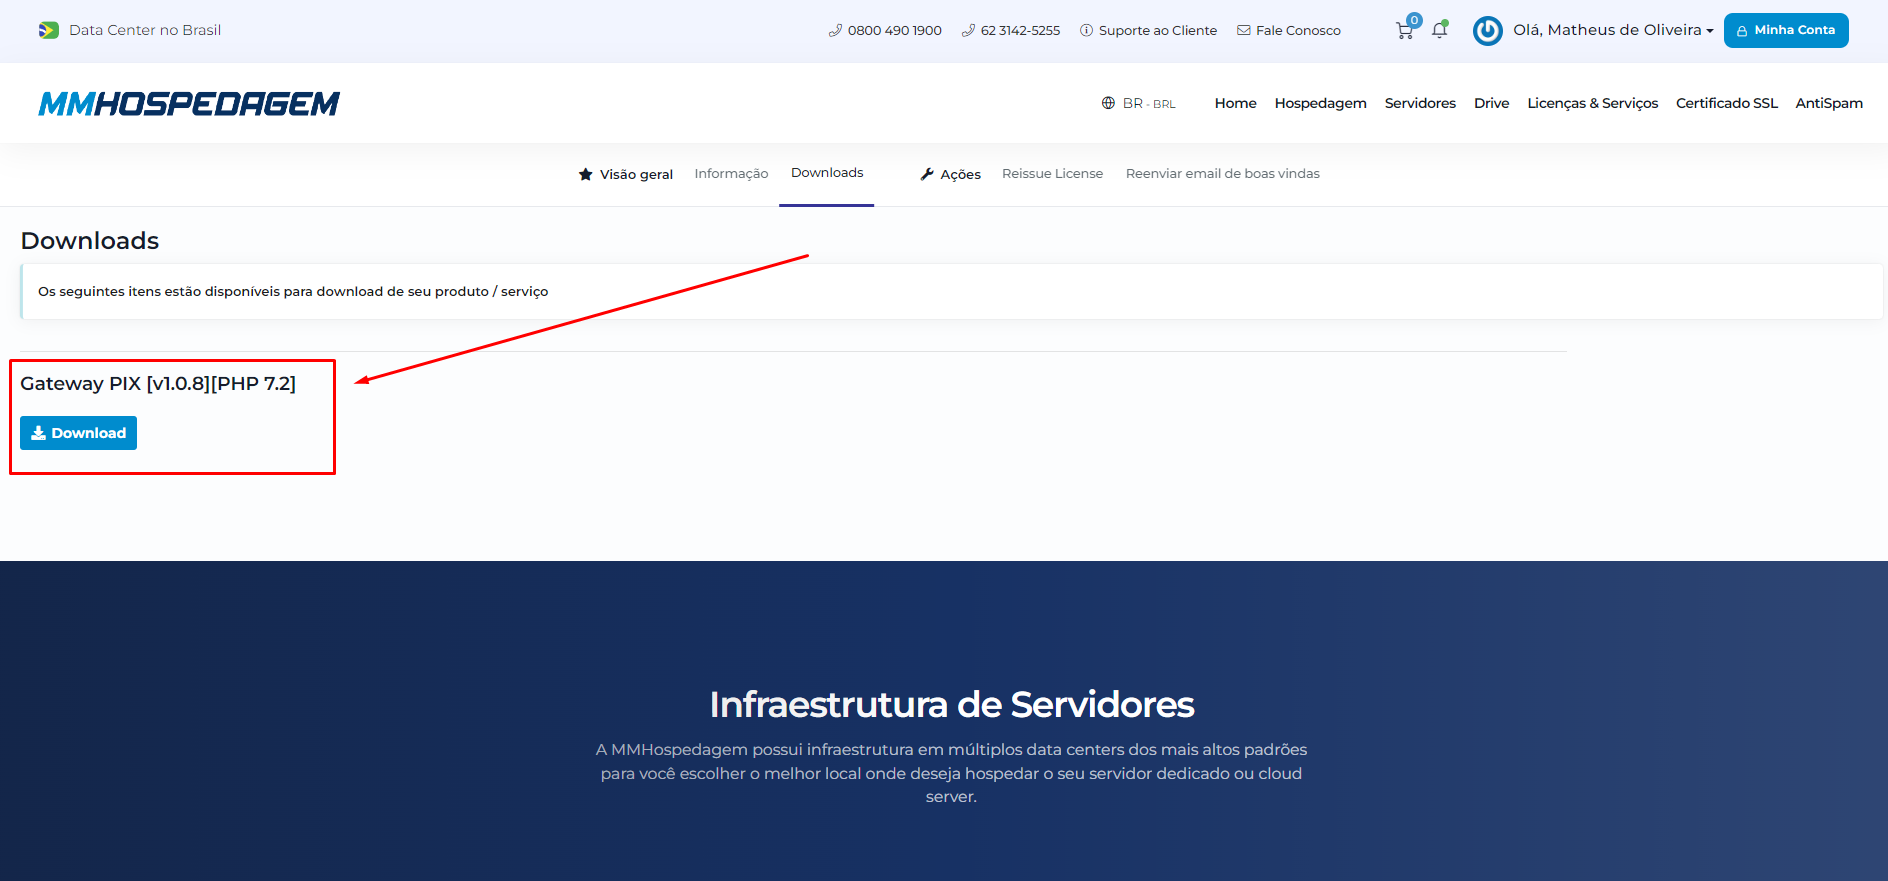This screenshot has height=881, width=1888.
Task: Click the MMHospedagem logo
Action: [x=189, y=103]
